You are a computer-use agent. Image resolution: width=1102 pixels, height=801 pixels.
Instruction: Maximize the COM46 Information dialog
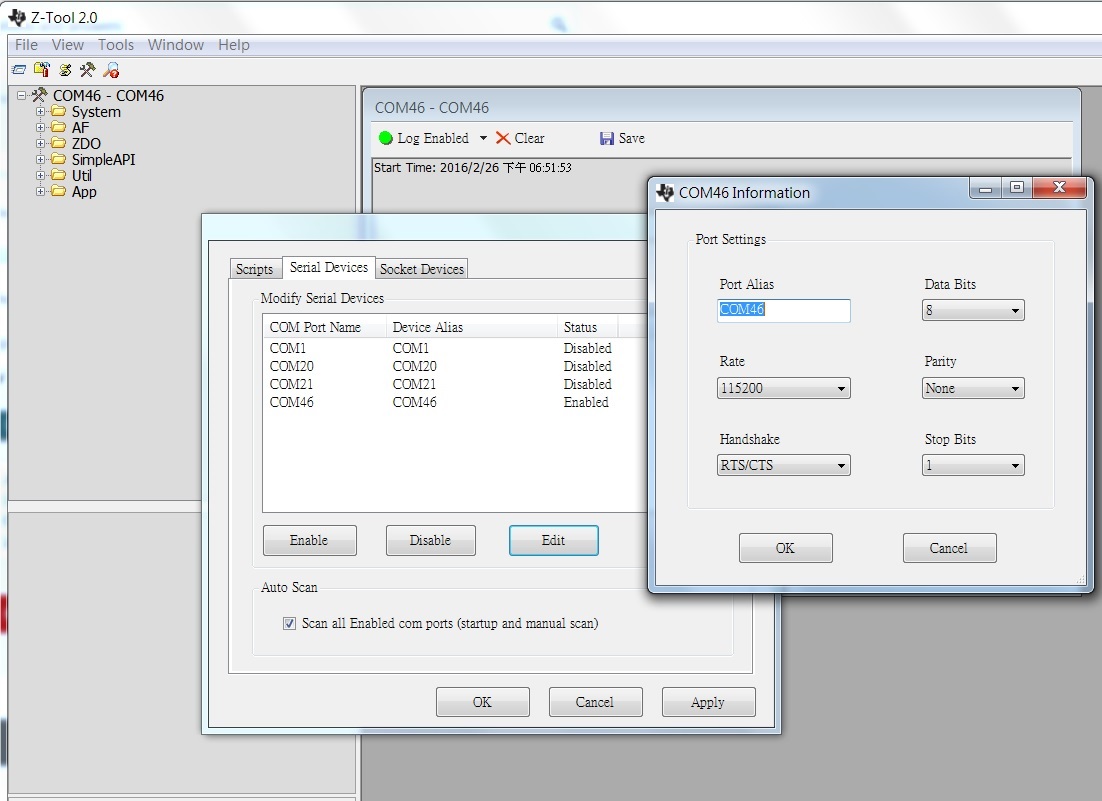tap(1016, 188)
